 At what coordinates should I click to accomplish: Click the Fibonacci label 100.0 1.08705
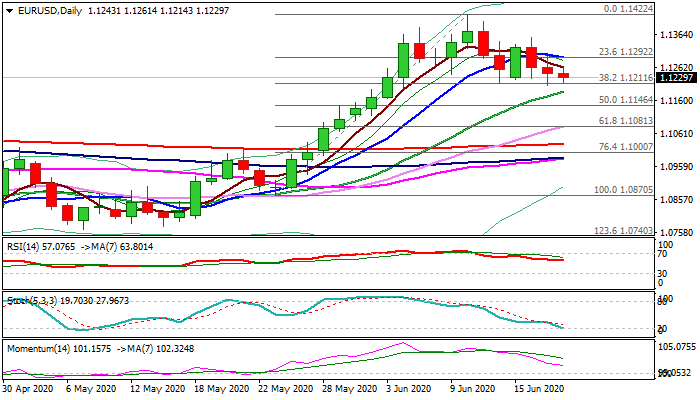(x=623, y=190)
